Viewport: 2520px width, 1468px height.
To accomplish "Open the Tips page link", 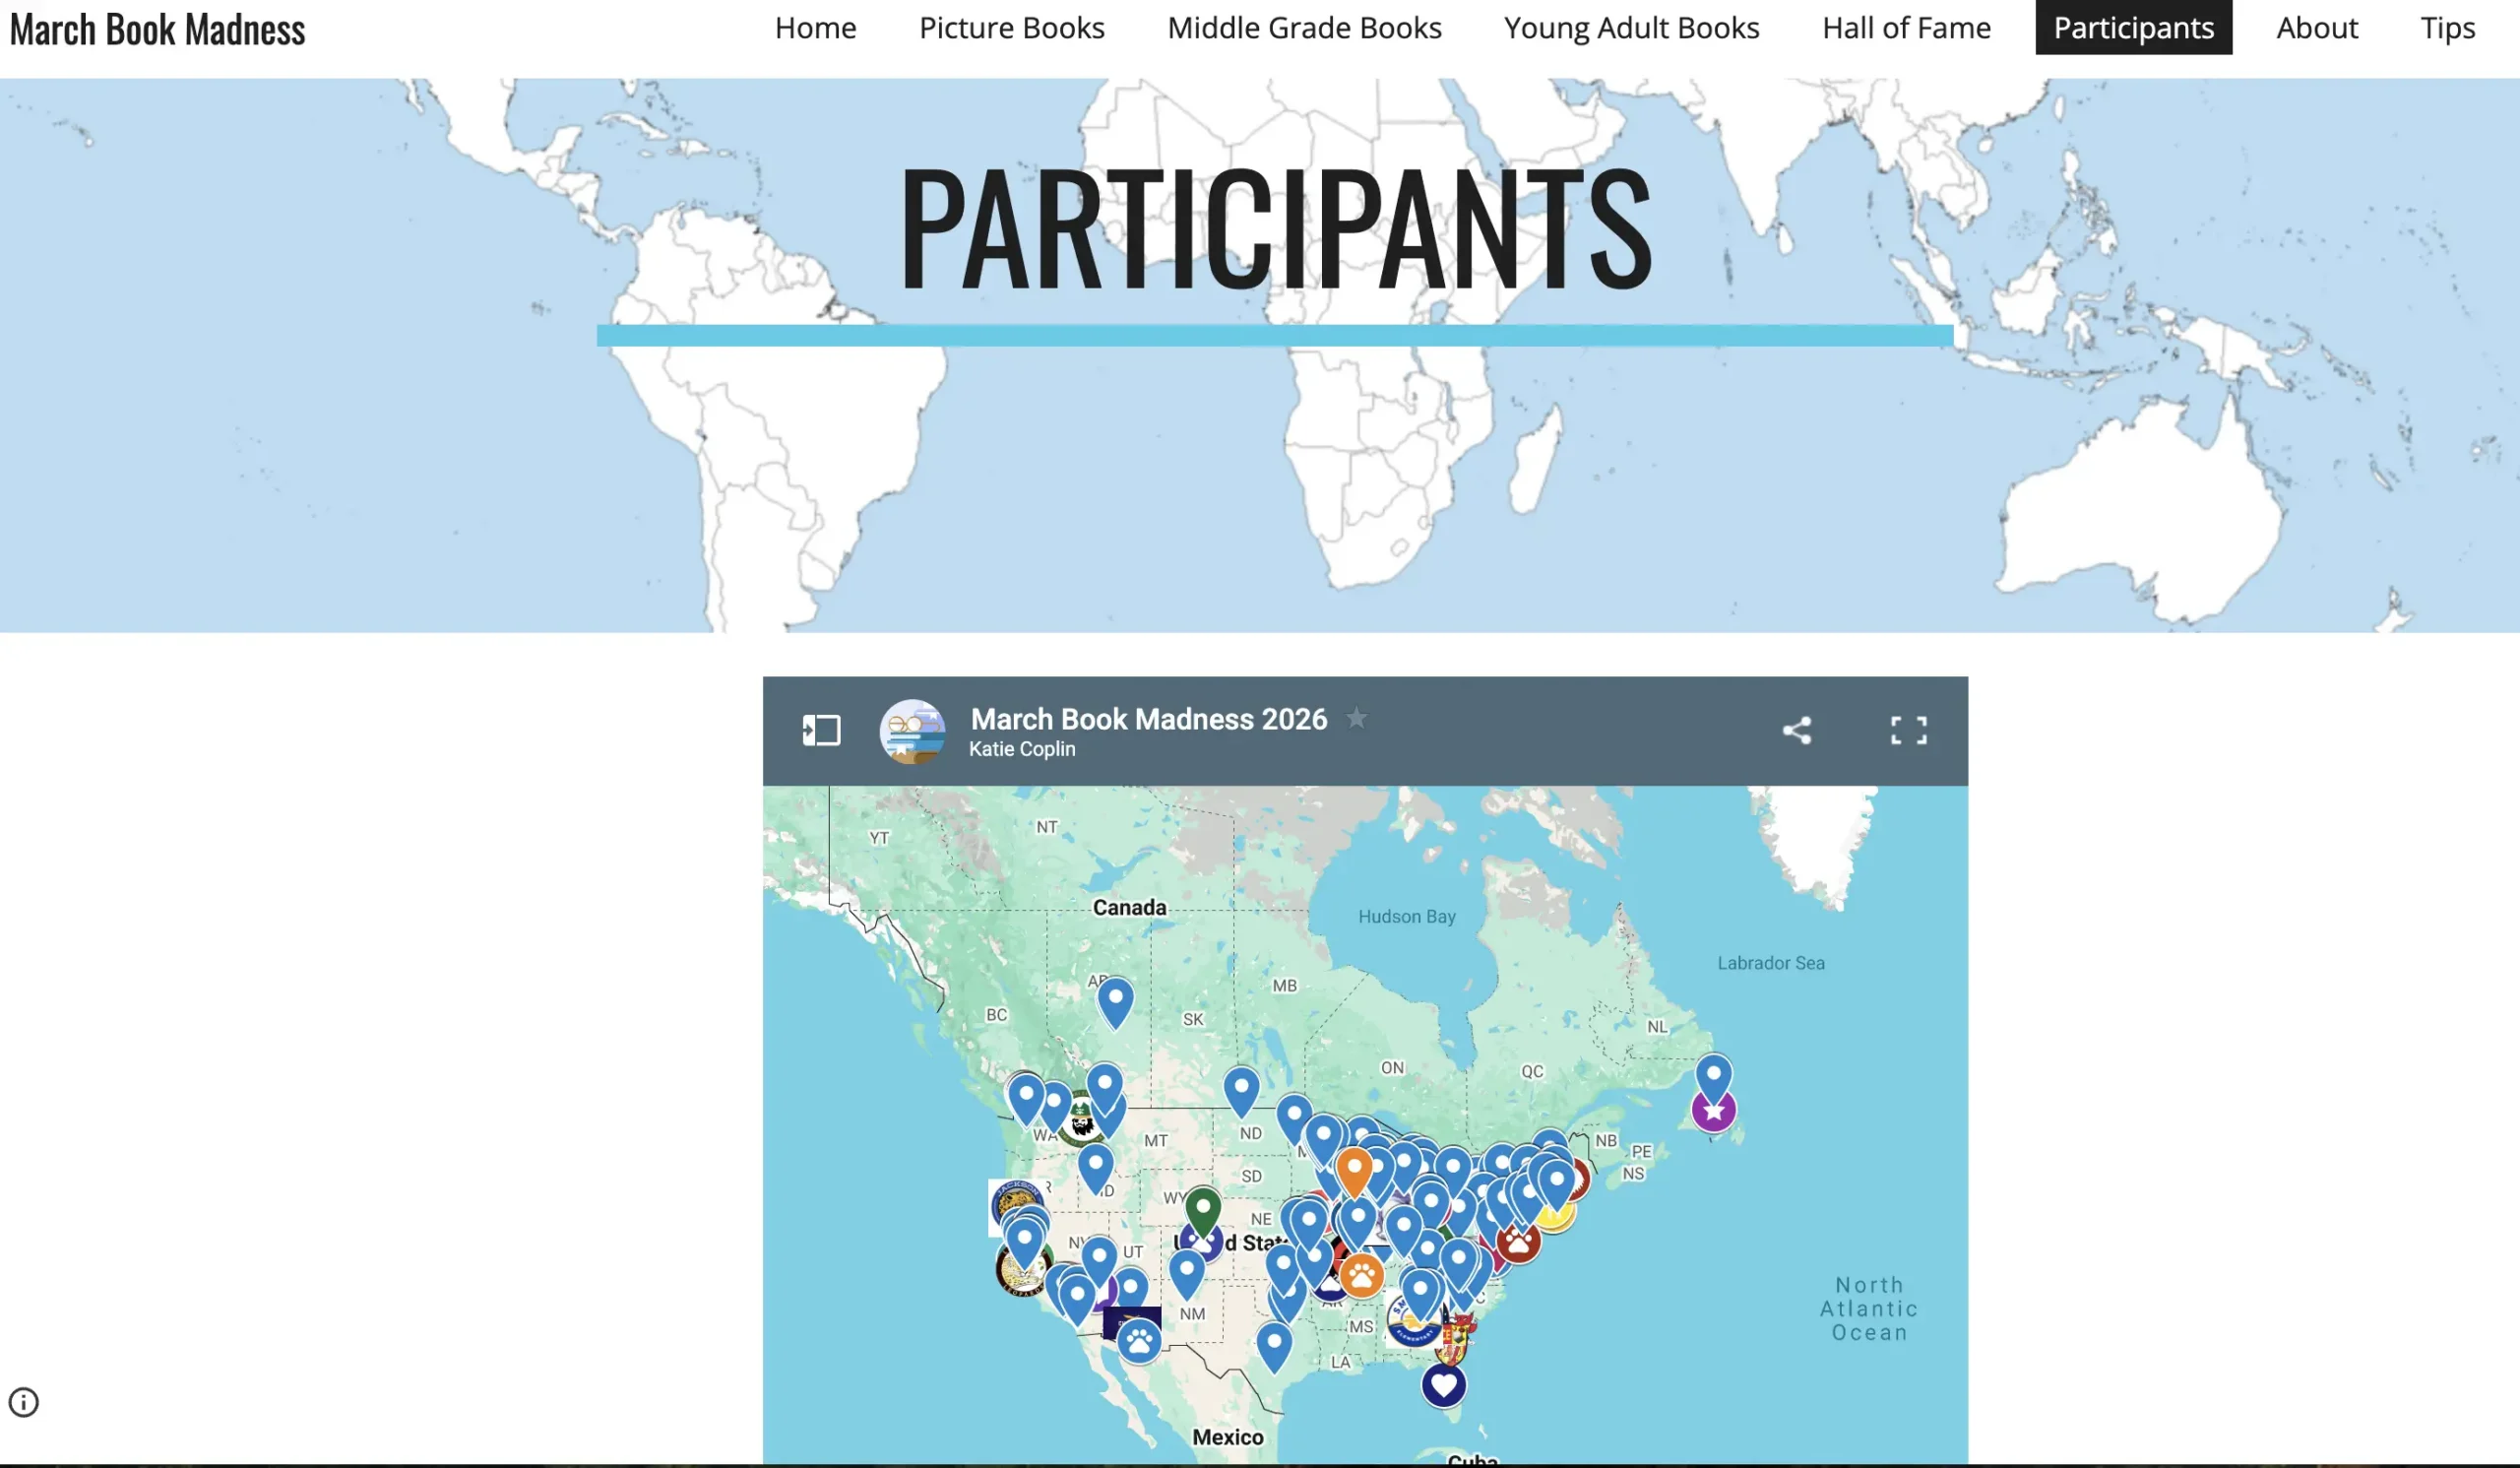I will click(2447, 28).
